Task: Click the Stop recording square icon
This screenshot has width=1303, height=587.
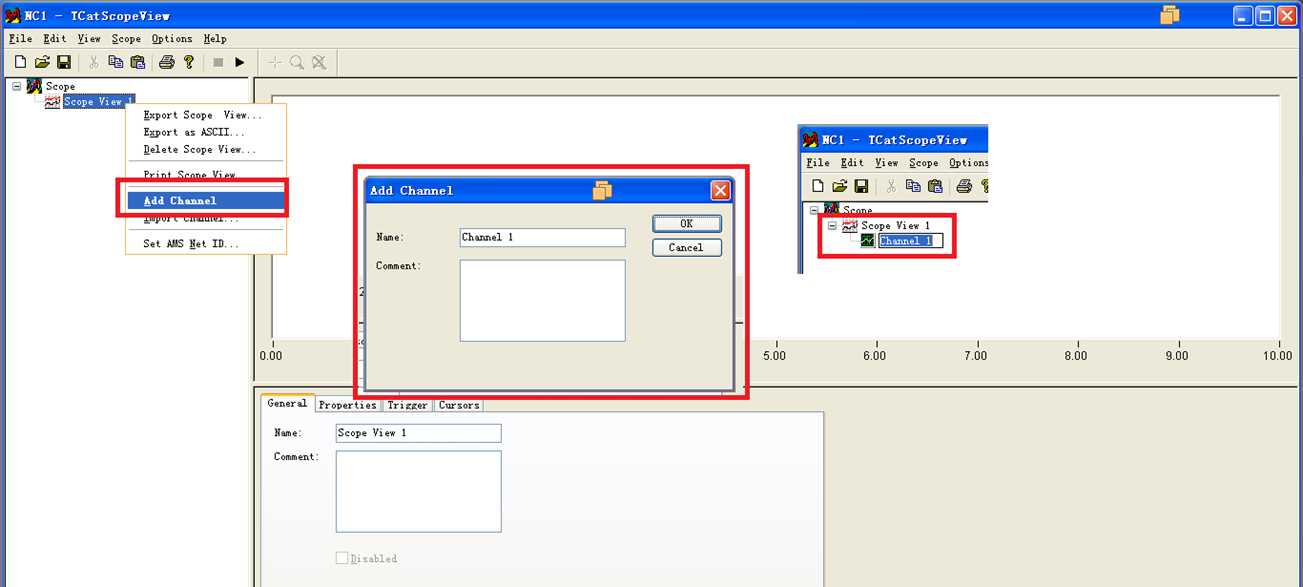Action: click(x=218, y=62)
